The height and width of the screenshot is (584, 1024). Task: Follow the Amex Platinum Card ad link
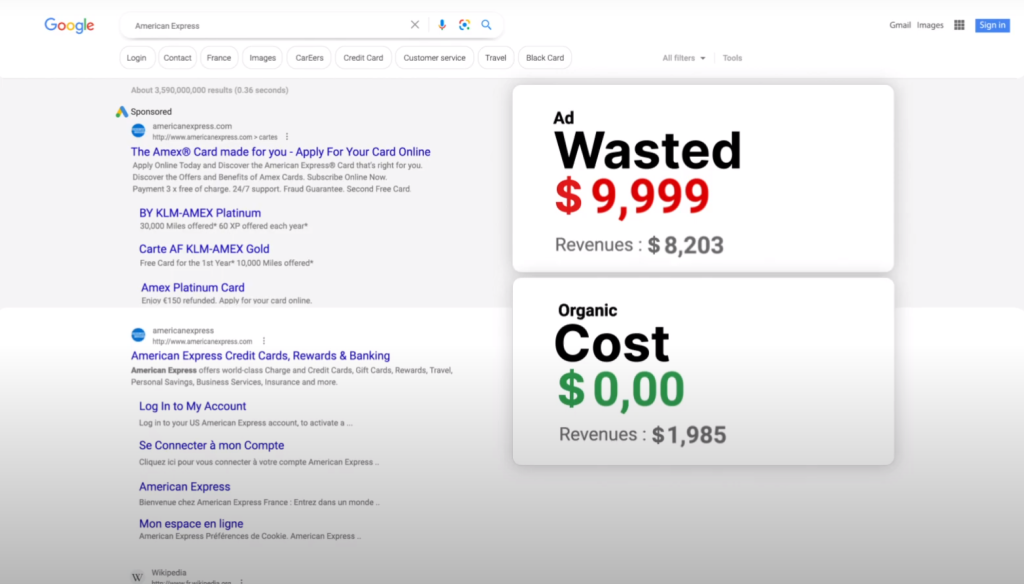(192, 287)
